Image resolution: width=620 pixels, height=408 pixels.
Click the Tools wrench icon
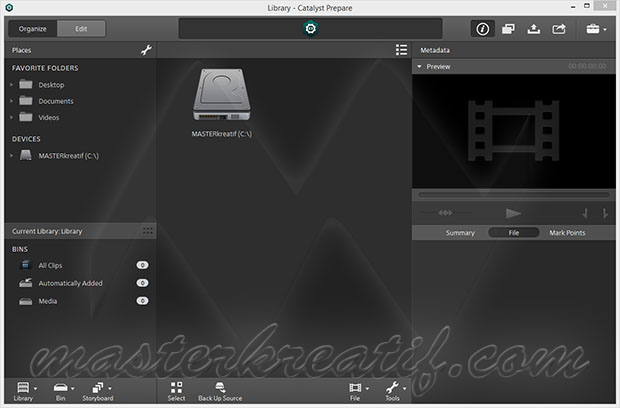point(392,387)
